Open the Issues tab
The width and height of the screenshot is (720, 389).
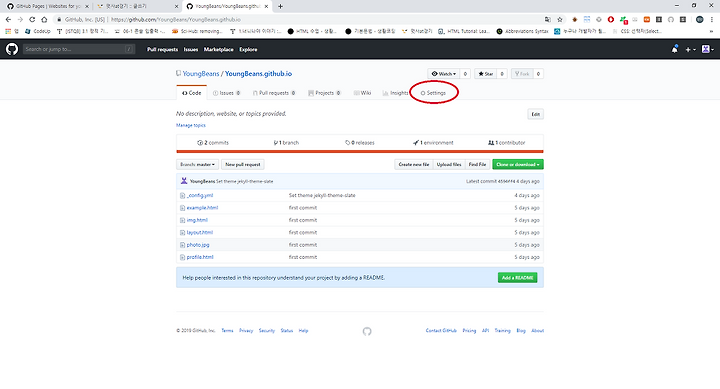click(226, 93)
